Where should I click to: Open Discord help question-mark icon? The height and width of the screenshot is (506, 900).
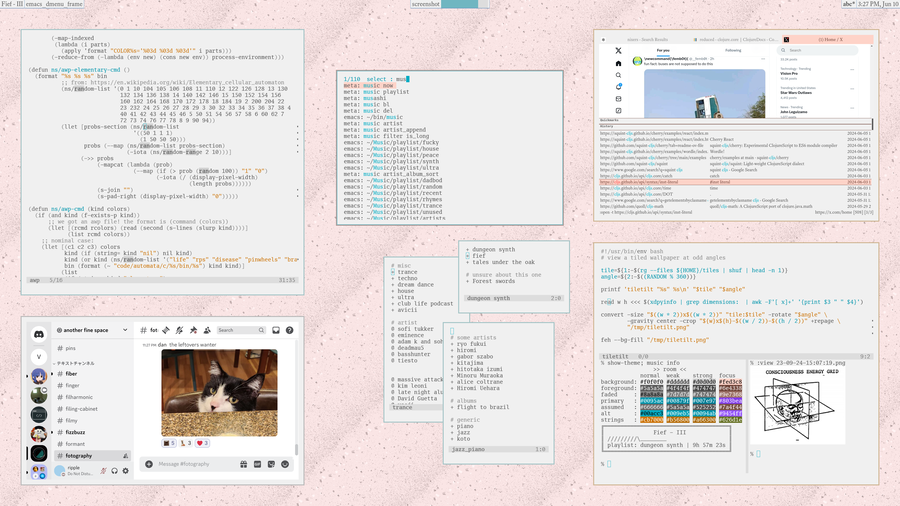click(x=290, y=330)
